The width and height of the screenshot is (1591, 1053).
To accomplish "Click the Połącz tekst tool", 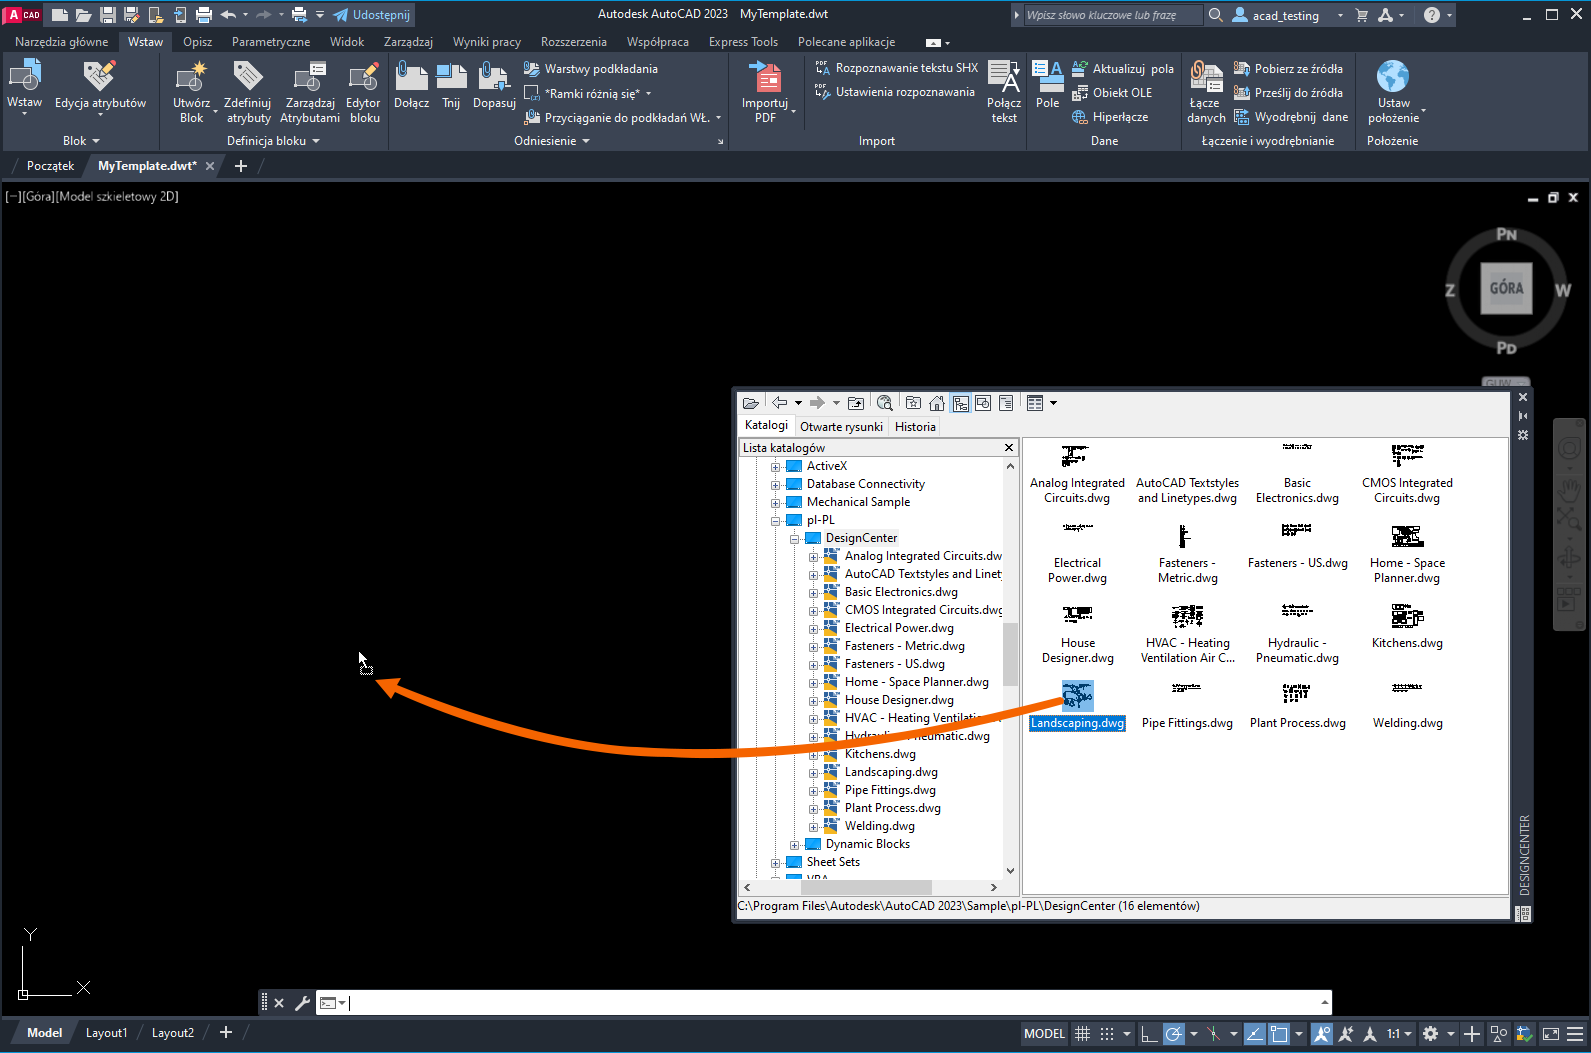I will pos(1004,91).
